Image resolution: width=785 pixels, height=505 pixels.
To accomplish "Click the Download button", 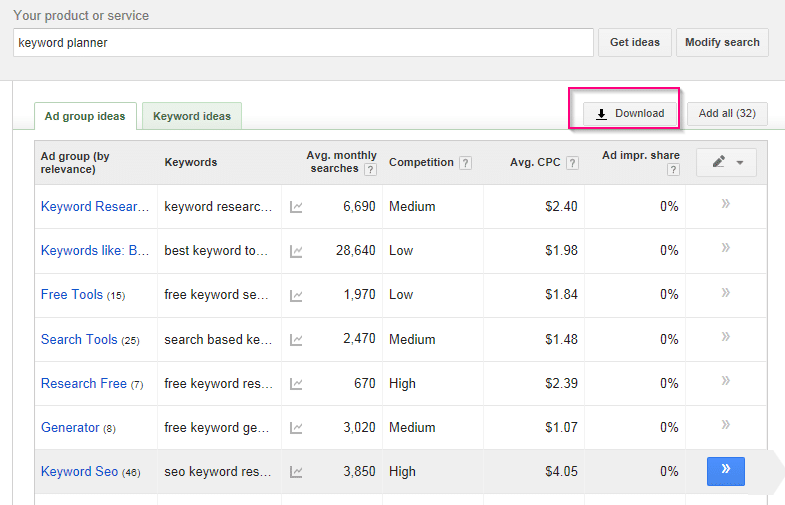I will 630,114.
